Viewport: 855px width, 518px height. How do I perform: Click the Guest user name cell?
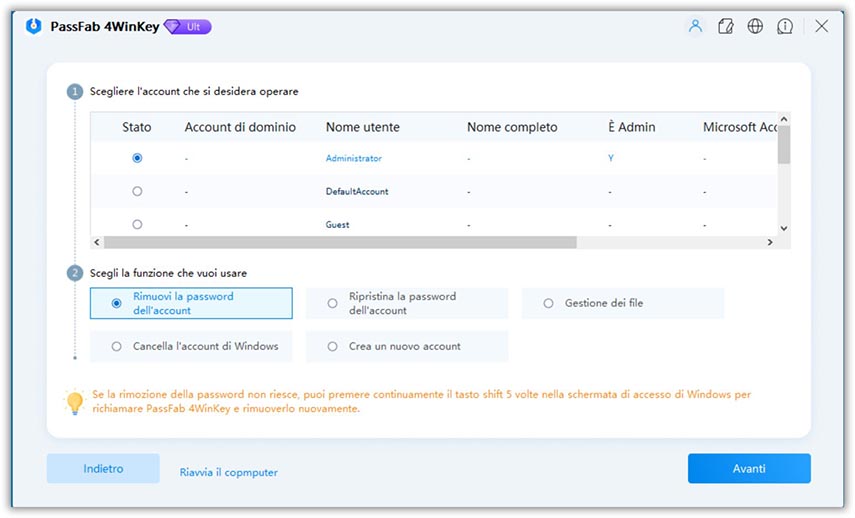coord(338,225)
